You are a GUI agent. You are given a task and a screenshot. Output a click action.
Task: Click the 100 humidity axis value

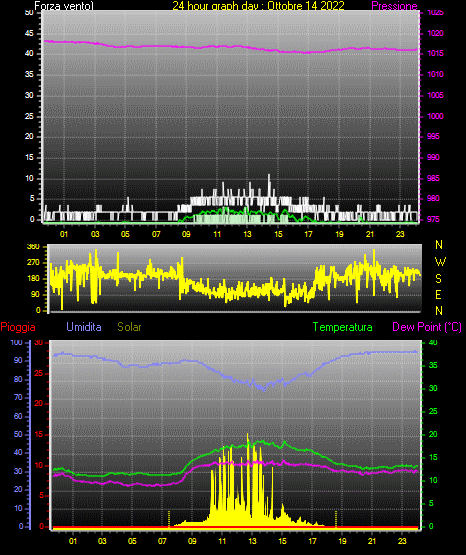click(x=16, y=343)
